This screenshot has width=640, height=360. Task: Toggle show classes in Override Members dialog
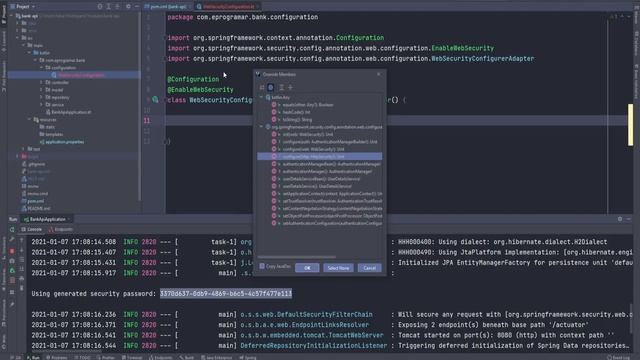click(271, 87)
